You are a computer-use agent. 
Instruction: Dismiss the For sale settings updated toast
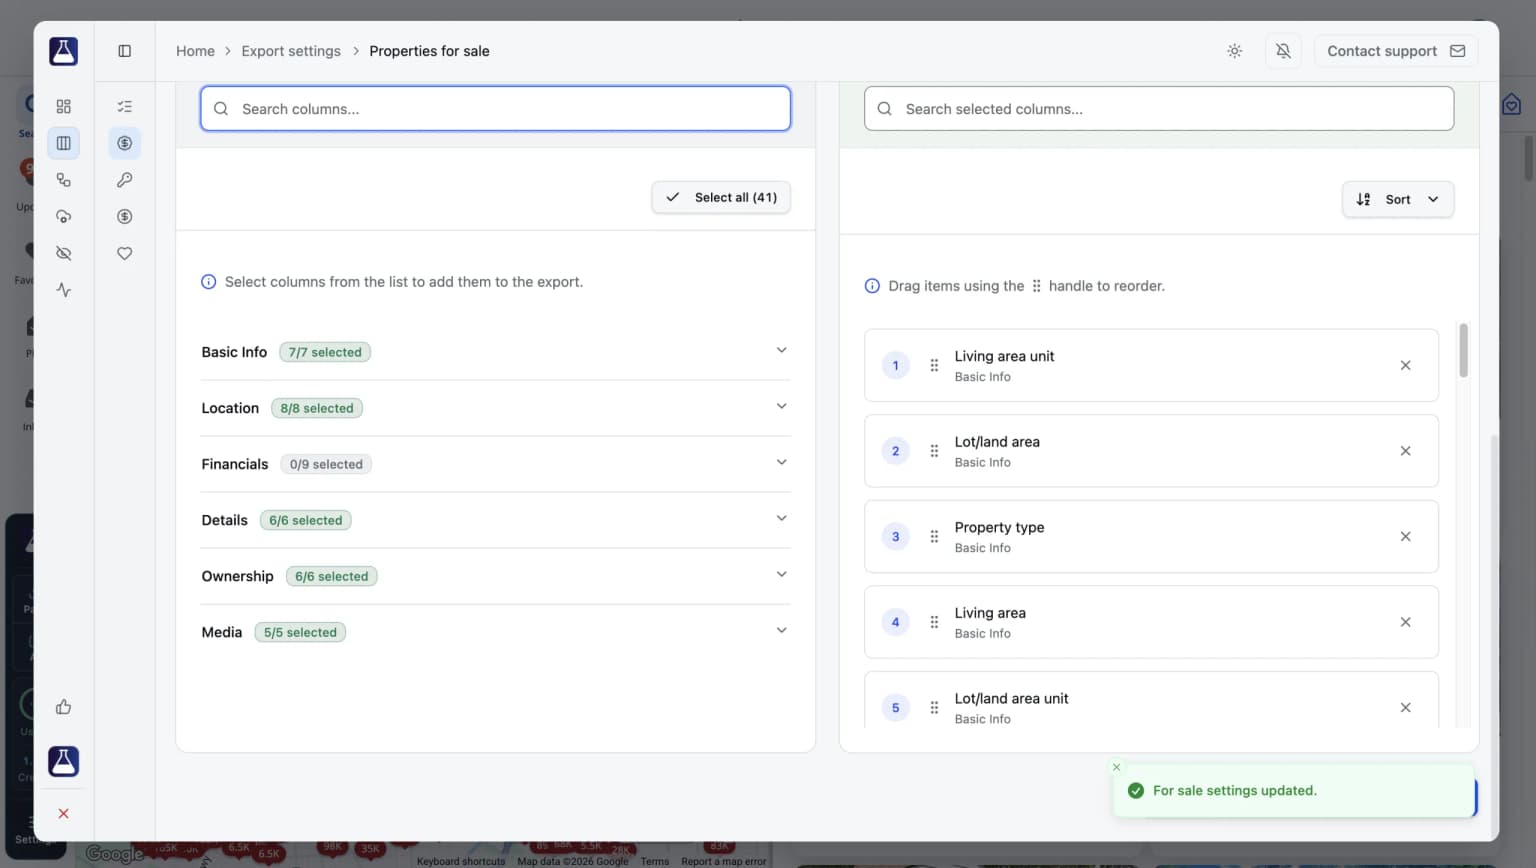1117,767
